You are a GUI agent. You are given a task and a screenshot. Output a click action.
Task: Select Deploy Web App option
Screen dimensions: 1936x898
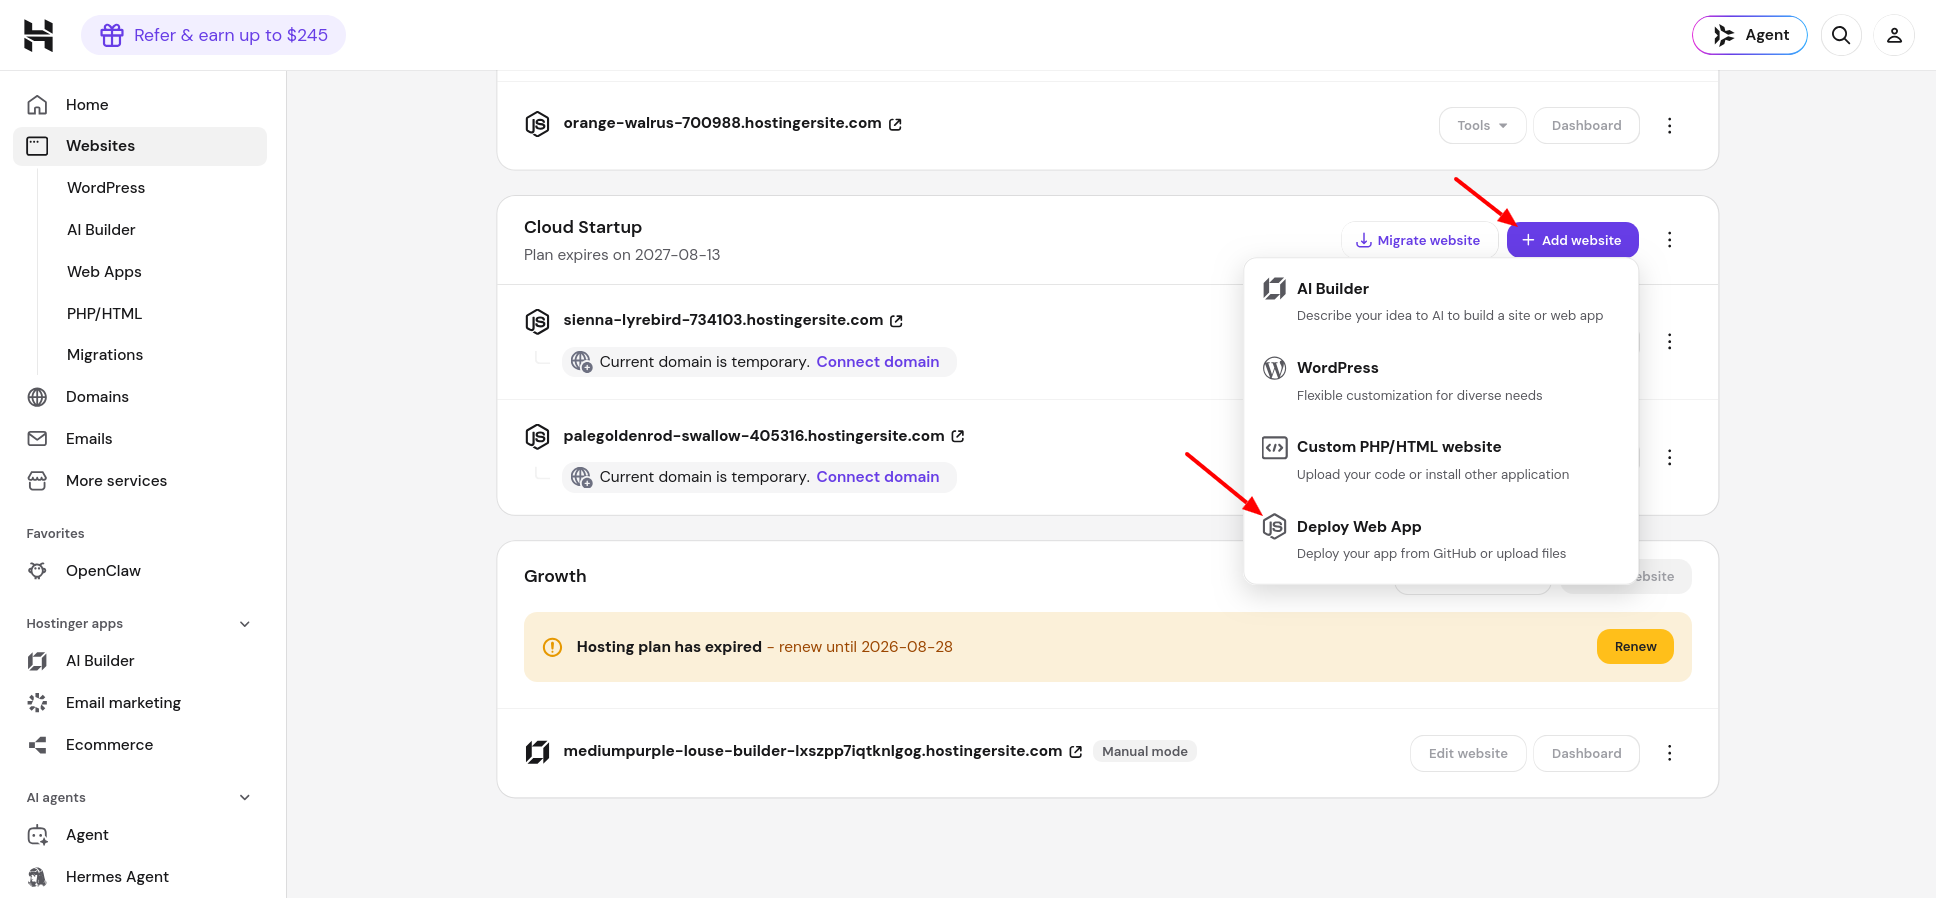tap(1440, 539)
